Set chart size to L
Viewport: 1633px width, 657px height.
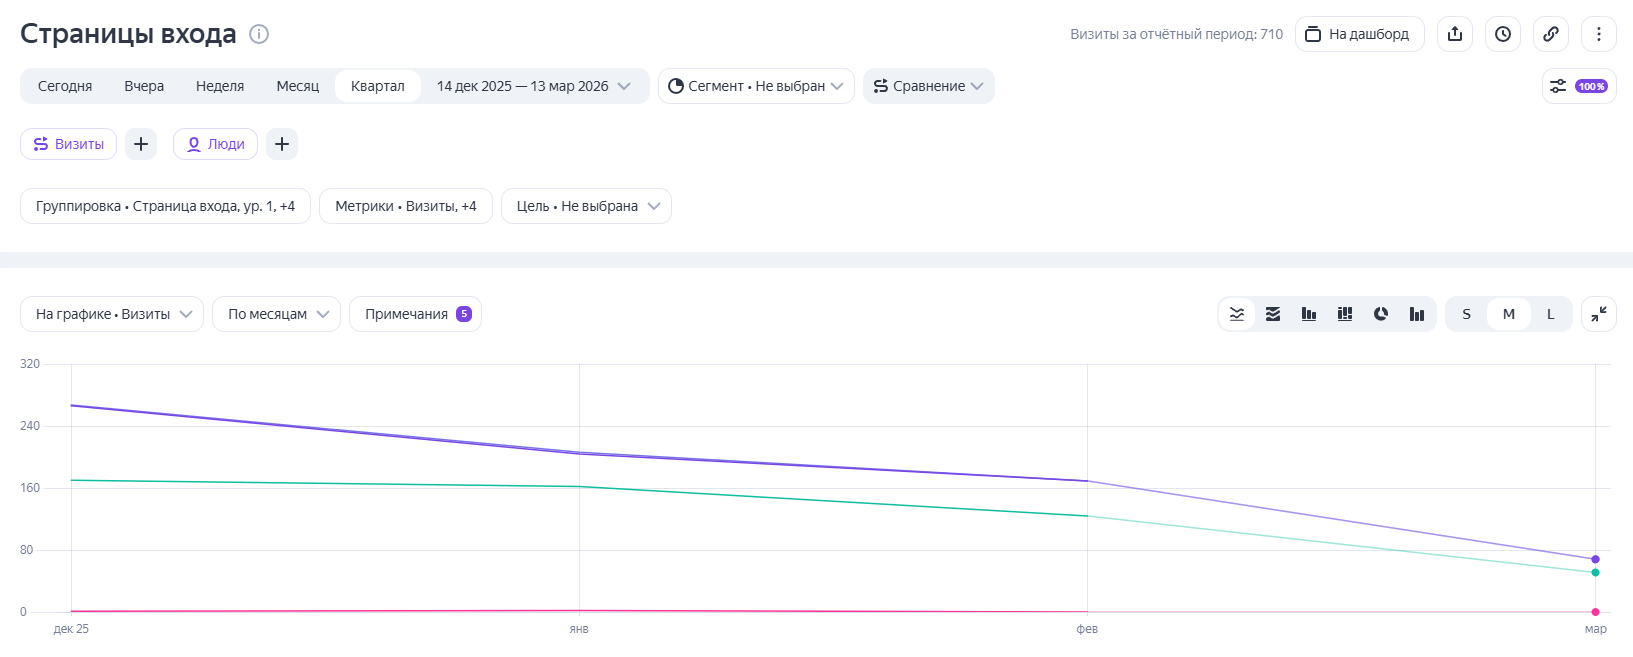[1551, 314]
